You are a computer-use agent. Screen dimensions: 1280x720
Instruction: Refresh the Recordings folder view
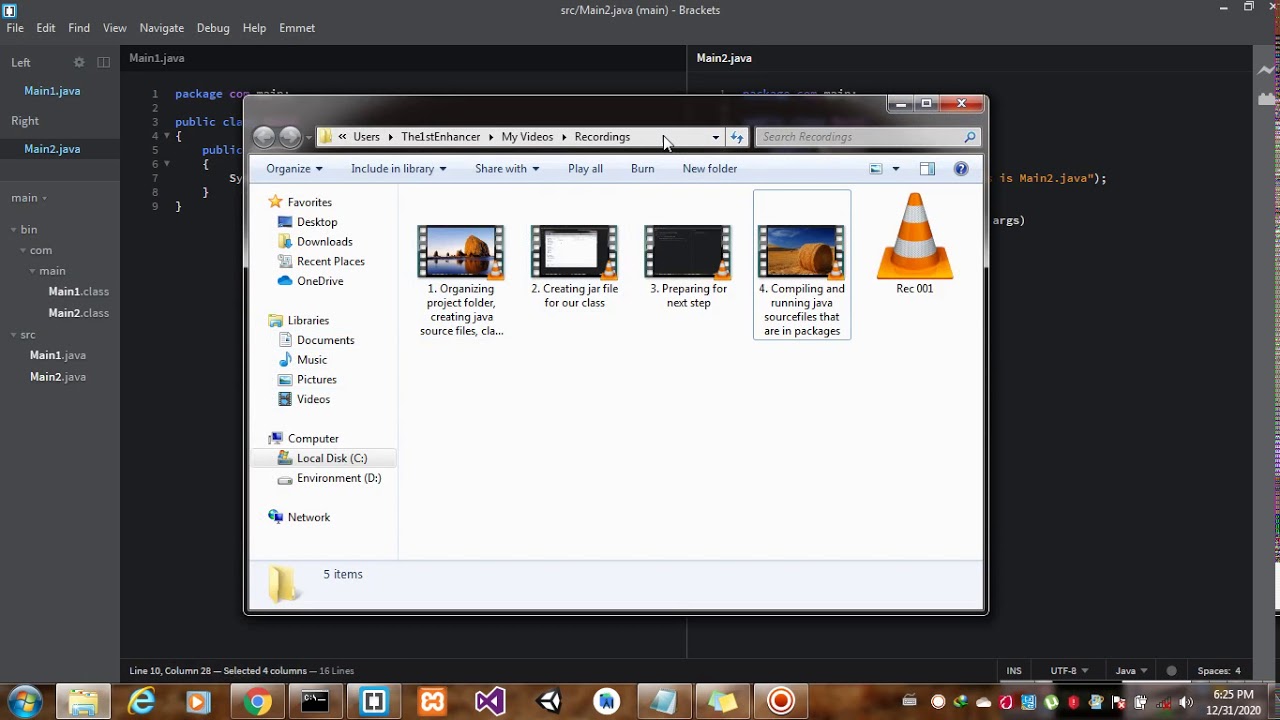(x=737, y=137)
